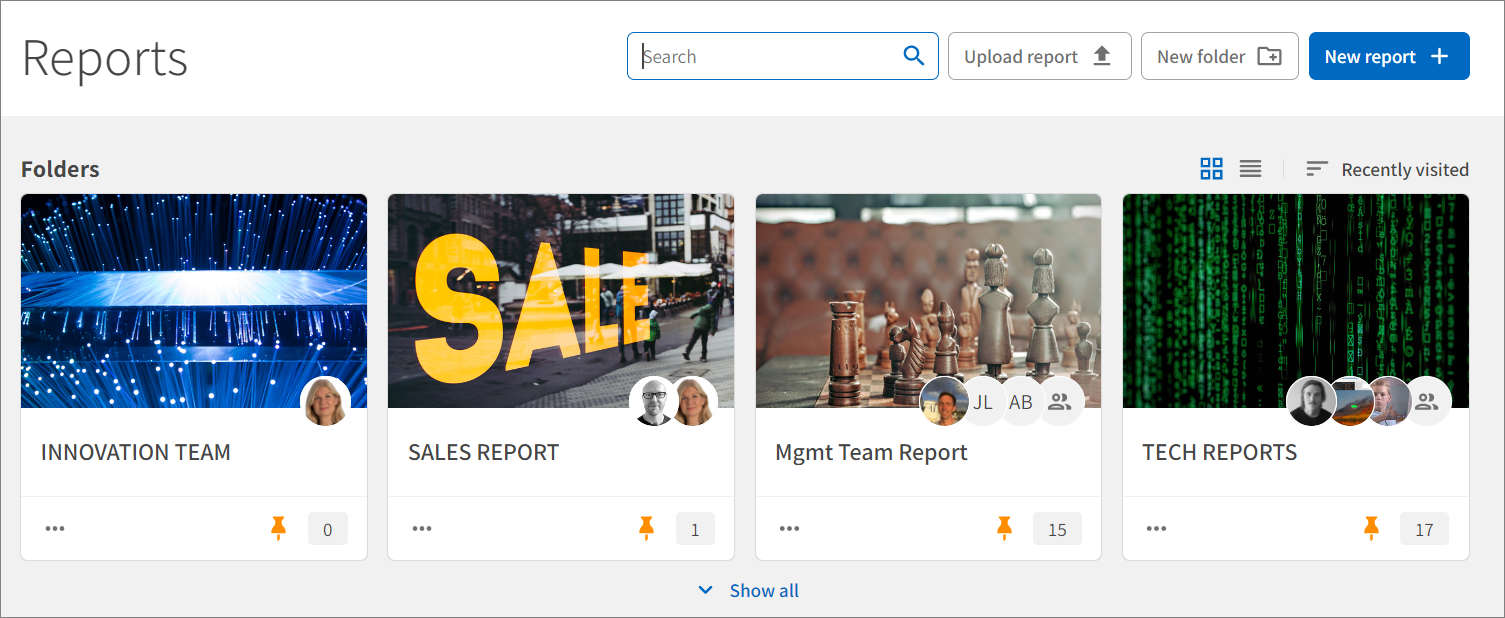This screenshot has height=618, width=1505.
Task: Open the SALES REPORT three-dot menu
Action: pos(422,528)
